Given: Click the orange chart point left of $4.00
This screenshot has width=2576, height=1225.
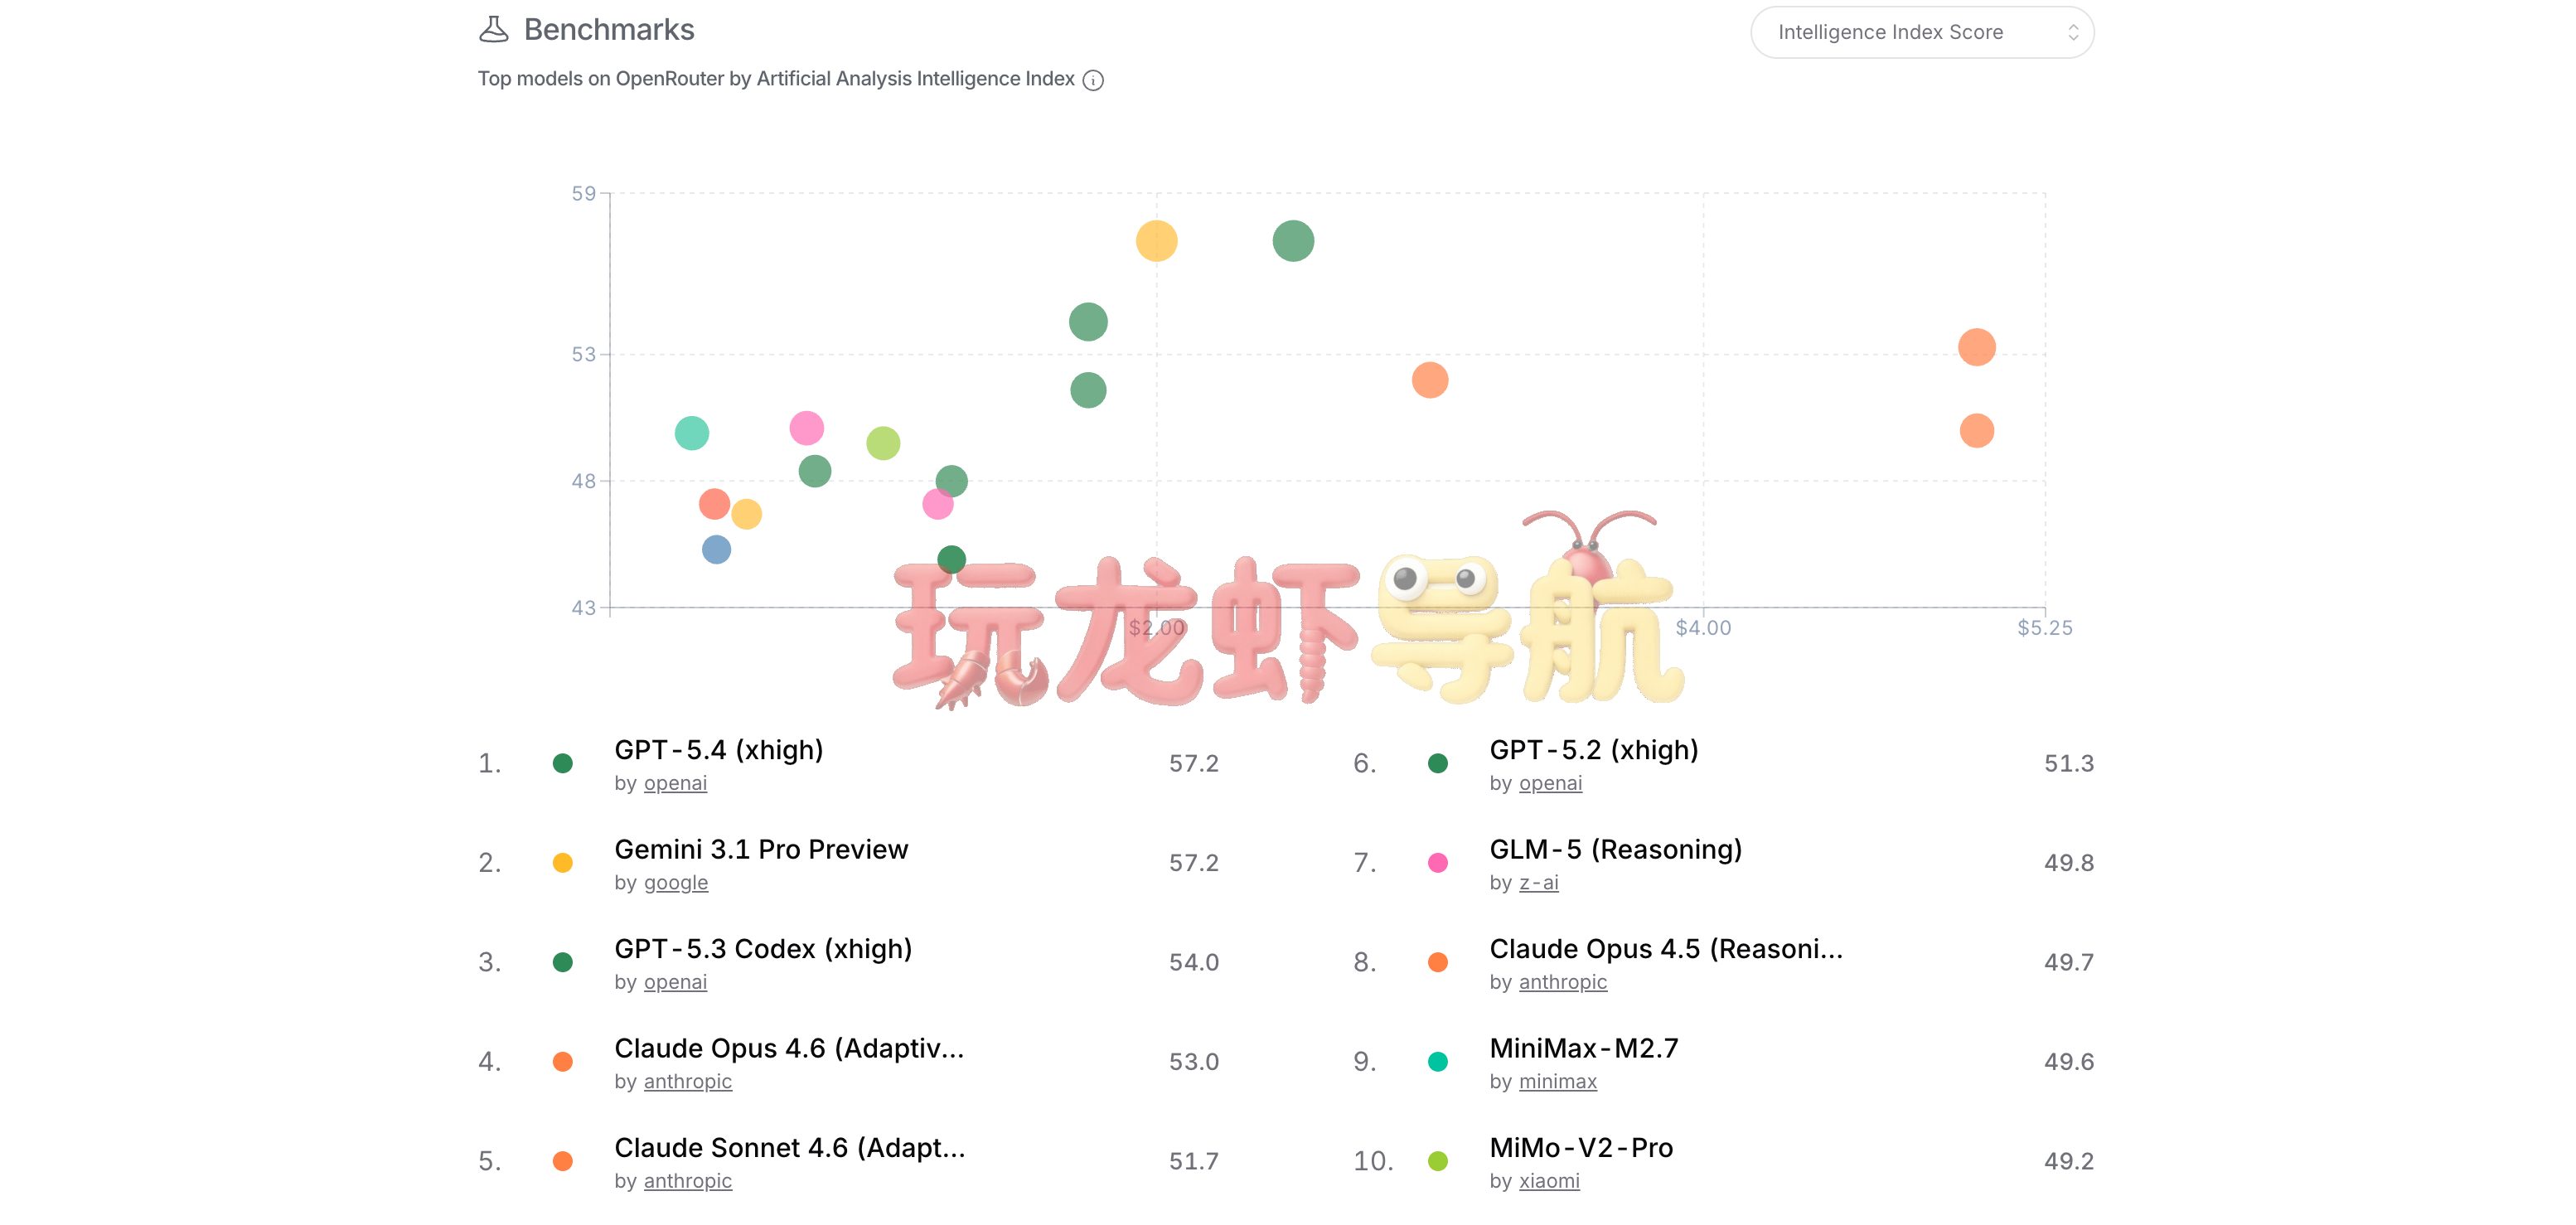Looking at the screenshot, I should click(1430, 380).
